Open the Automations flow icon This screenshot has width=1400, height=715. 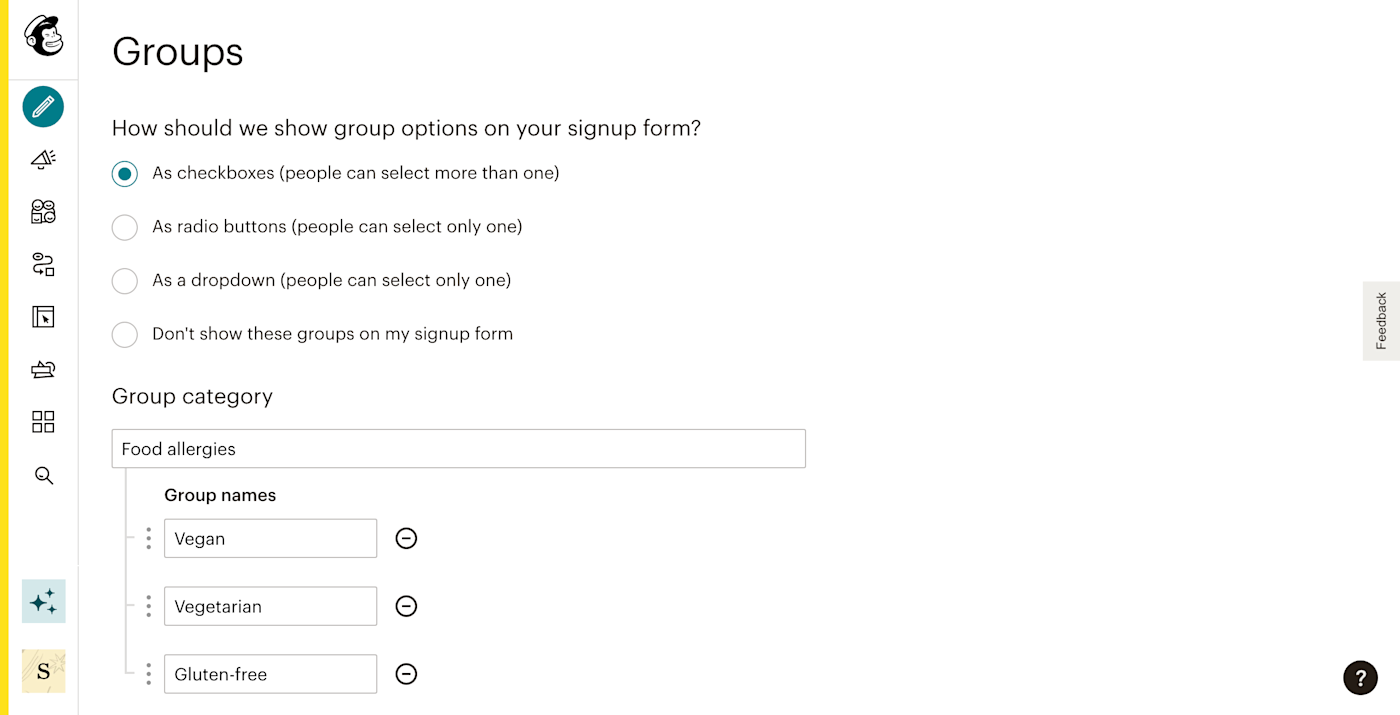(x=43, y=264)
